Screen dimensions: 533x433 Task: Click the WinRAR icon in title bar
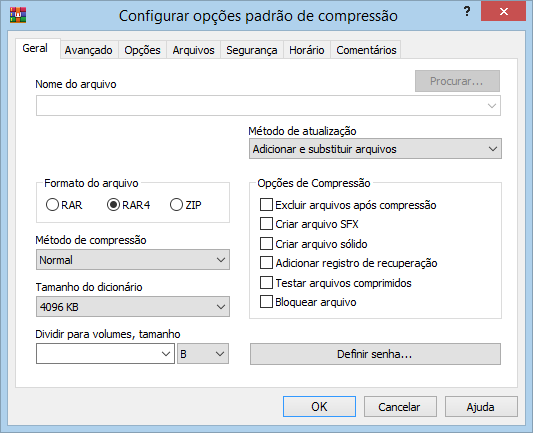18,15
